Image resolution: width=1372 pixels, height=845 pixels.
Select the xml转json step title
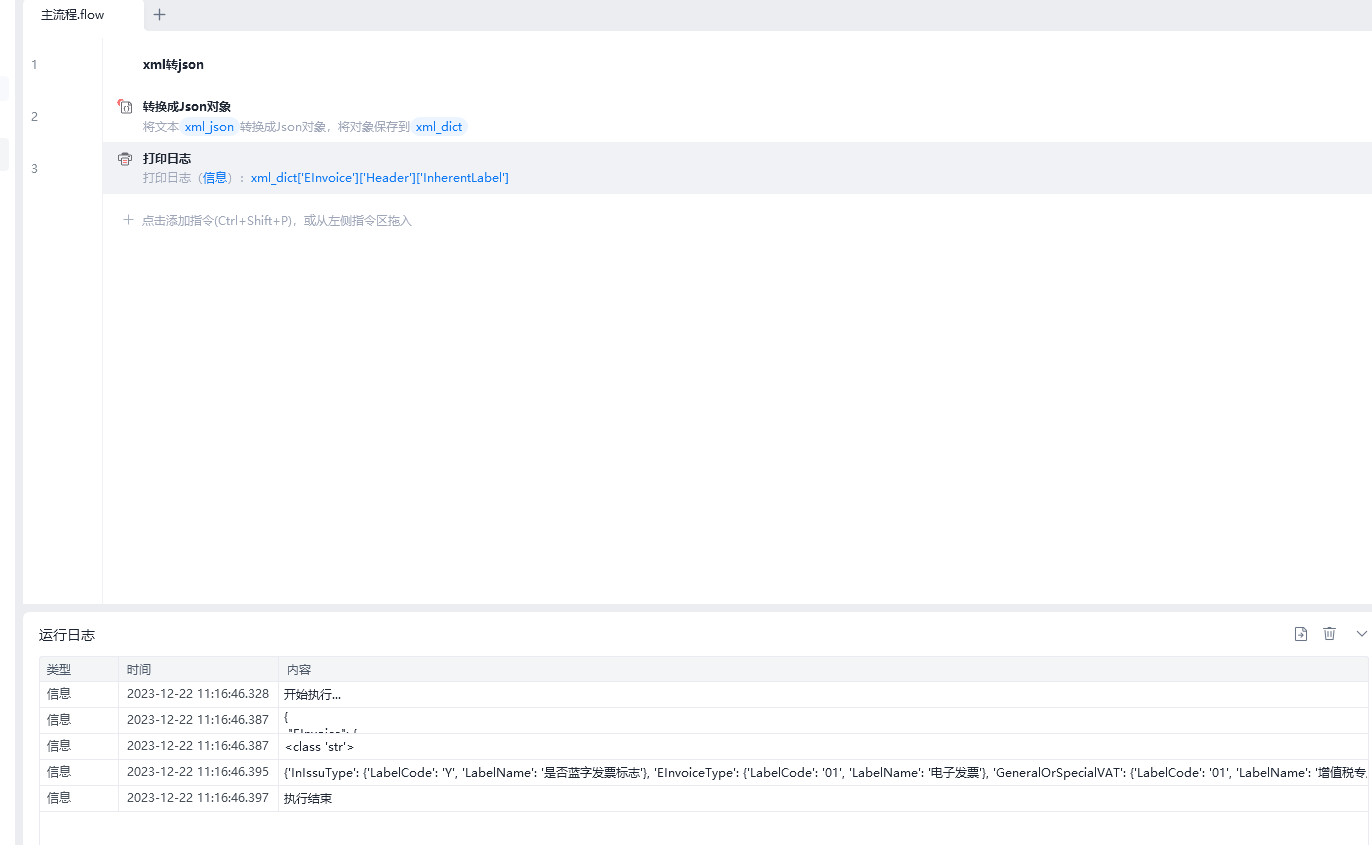pos(173,65)
